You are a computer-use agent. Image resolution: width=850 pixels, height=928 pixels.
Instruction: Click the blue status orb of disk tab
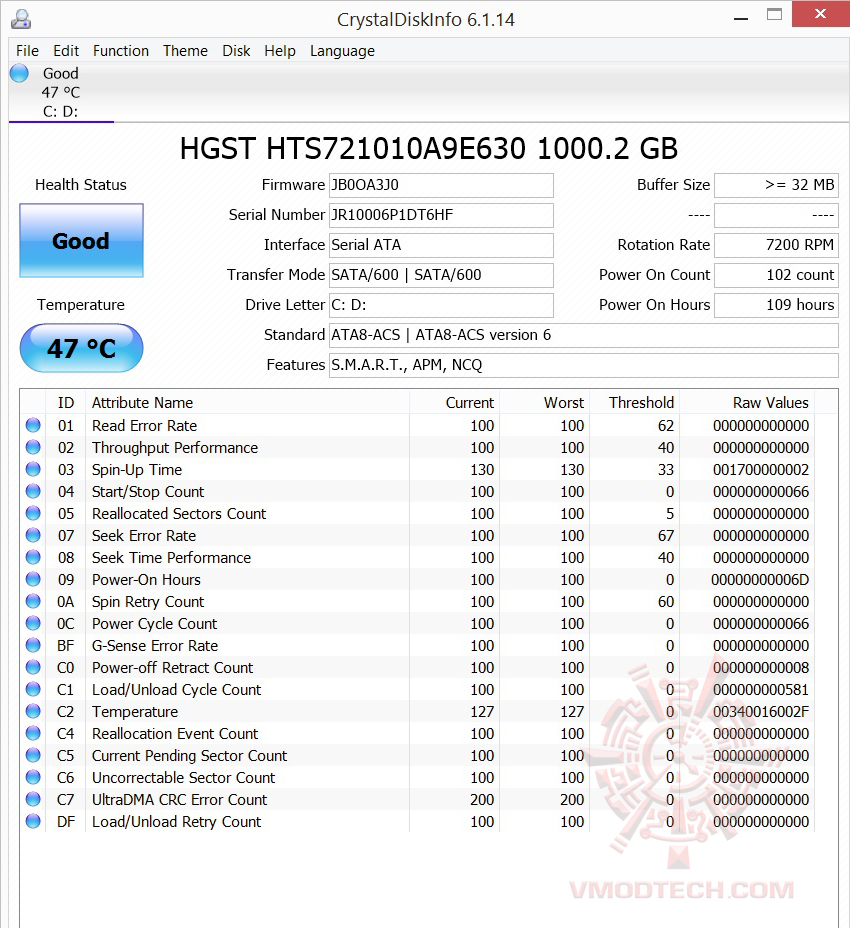(x=19, y=73)
